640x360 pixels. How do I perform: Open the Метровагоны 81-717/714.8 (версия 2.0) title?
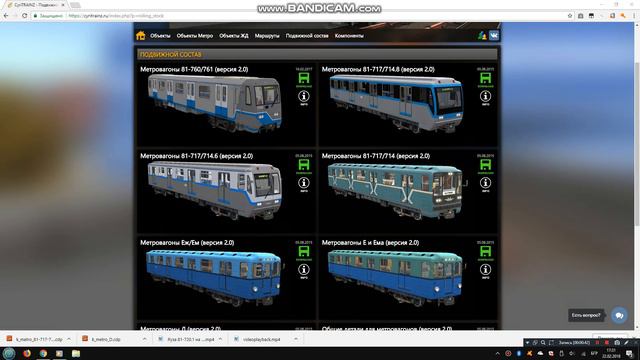point(378,69)
